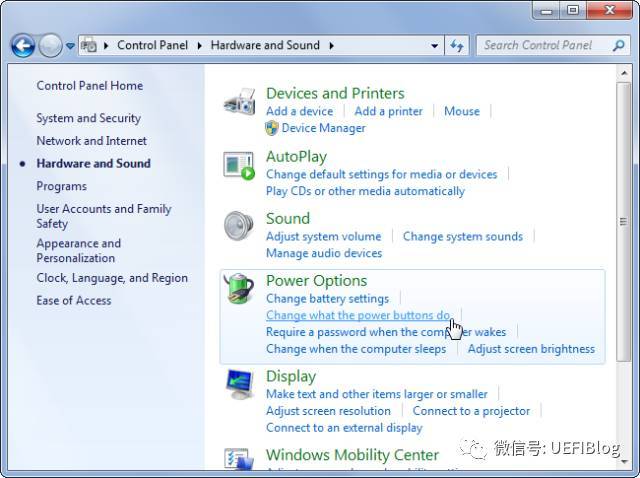Click the AutoPlay icon
The width and height of the screenshot is (640, 478).
[x=239, y=165]
